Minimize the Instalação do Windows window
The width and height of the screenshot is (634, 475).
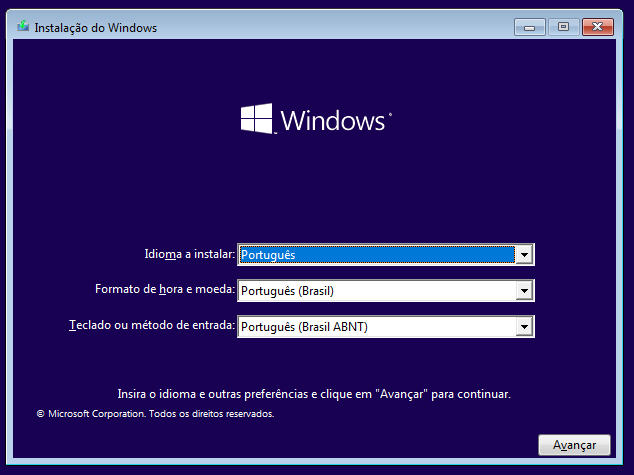coord(530,27)
